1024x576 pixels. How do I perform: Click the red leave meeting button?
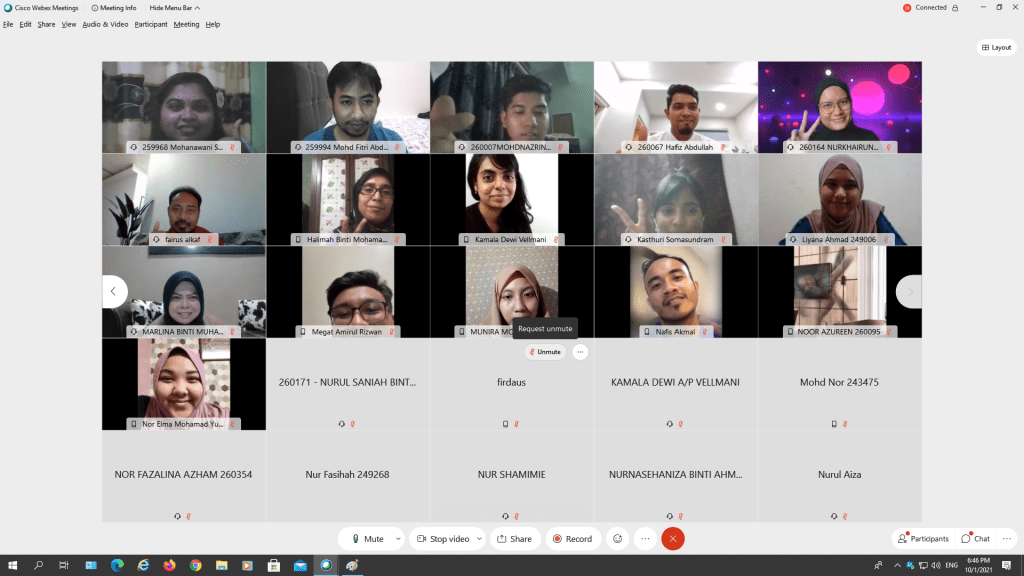673,539
